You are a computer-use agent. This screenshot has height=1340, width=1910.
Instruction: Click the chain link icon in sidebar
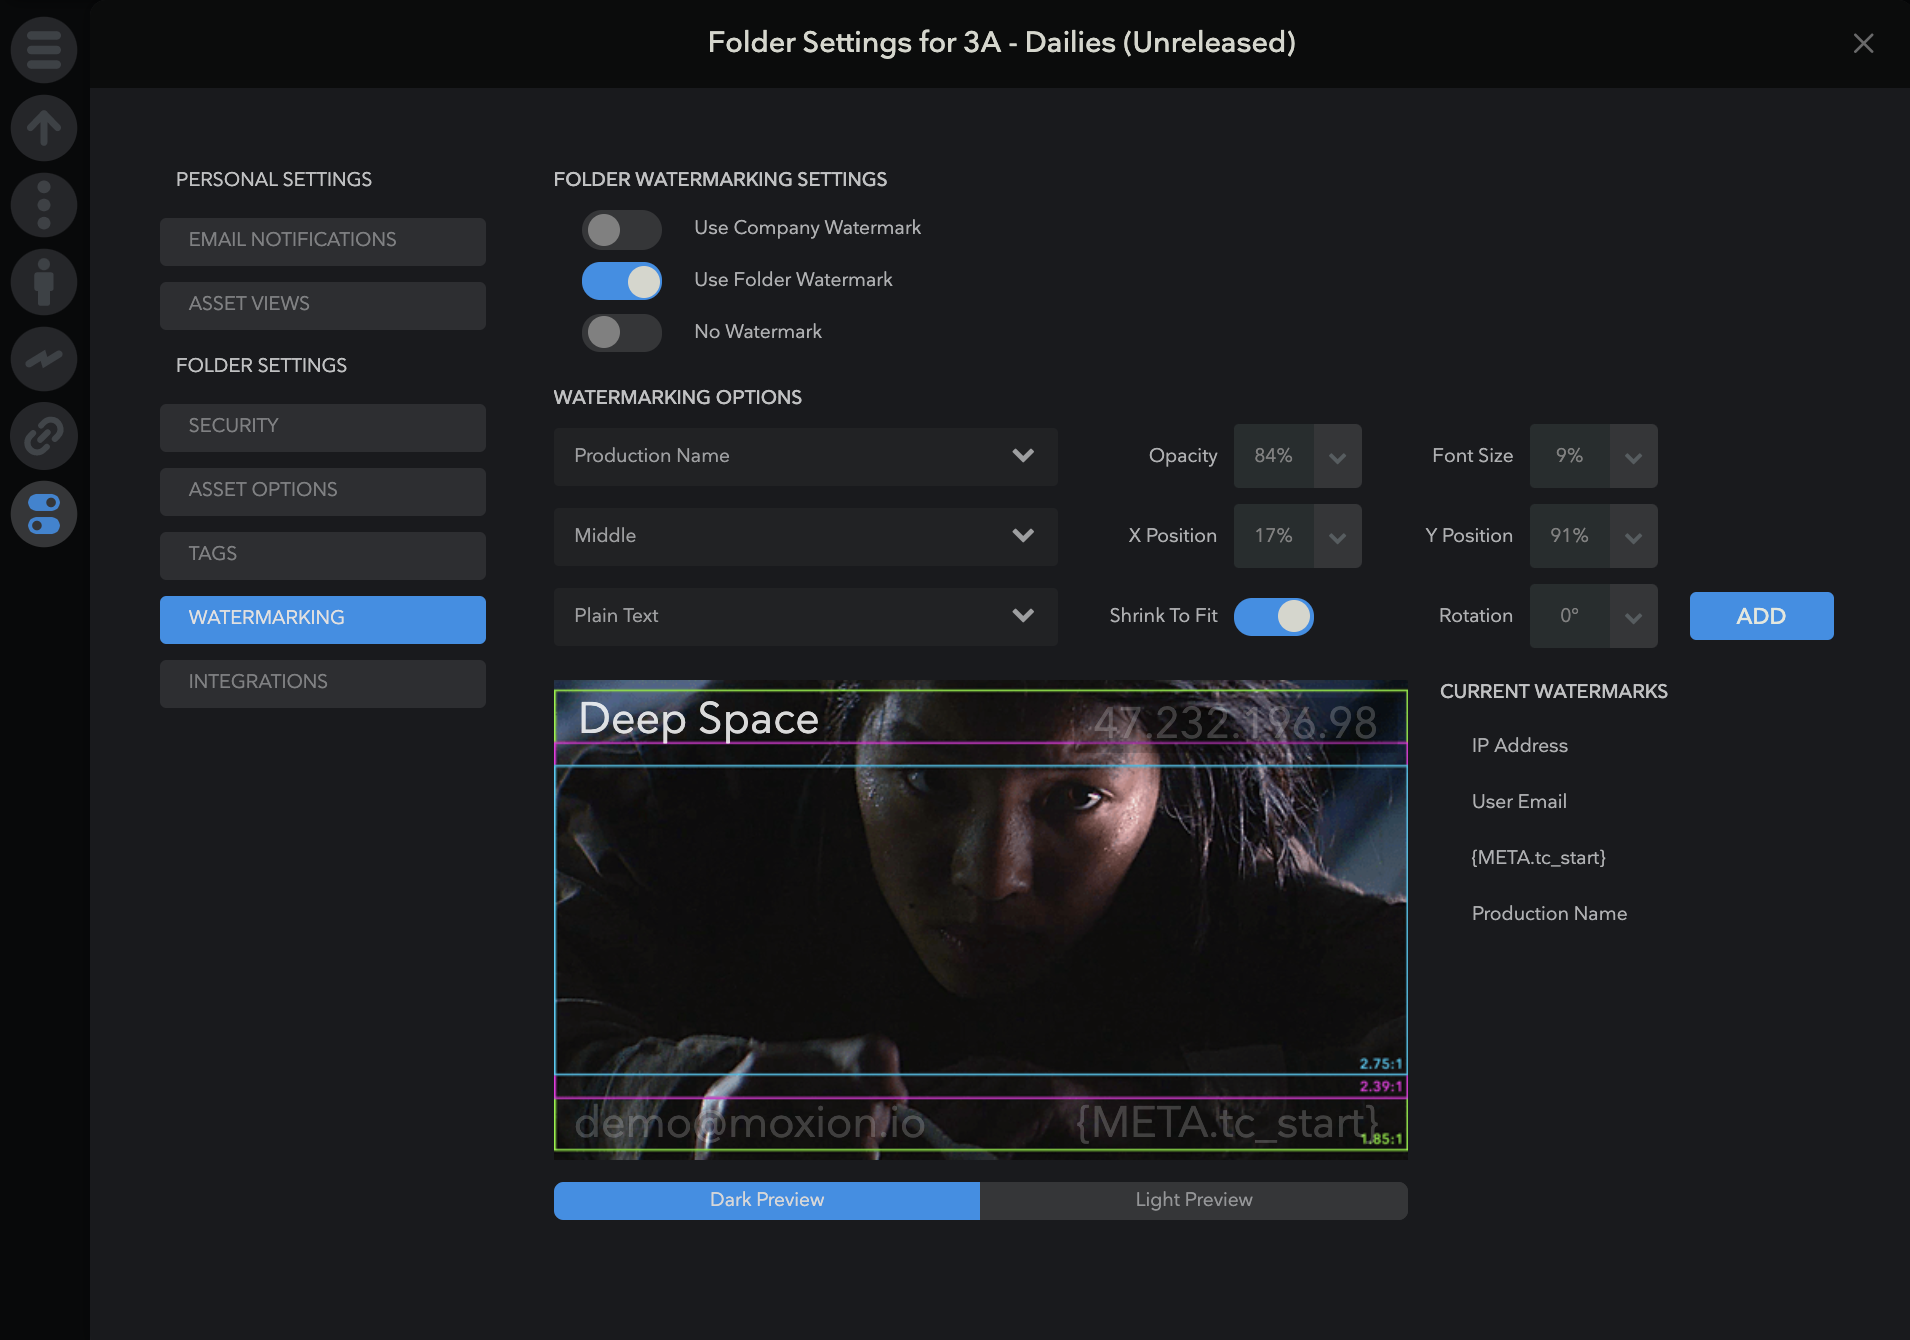coord(44,436)
